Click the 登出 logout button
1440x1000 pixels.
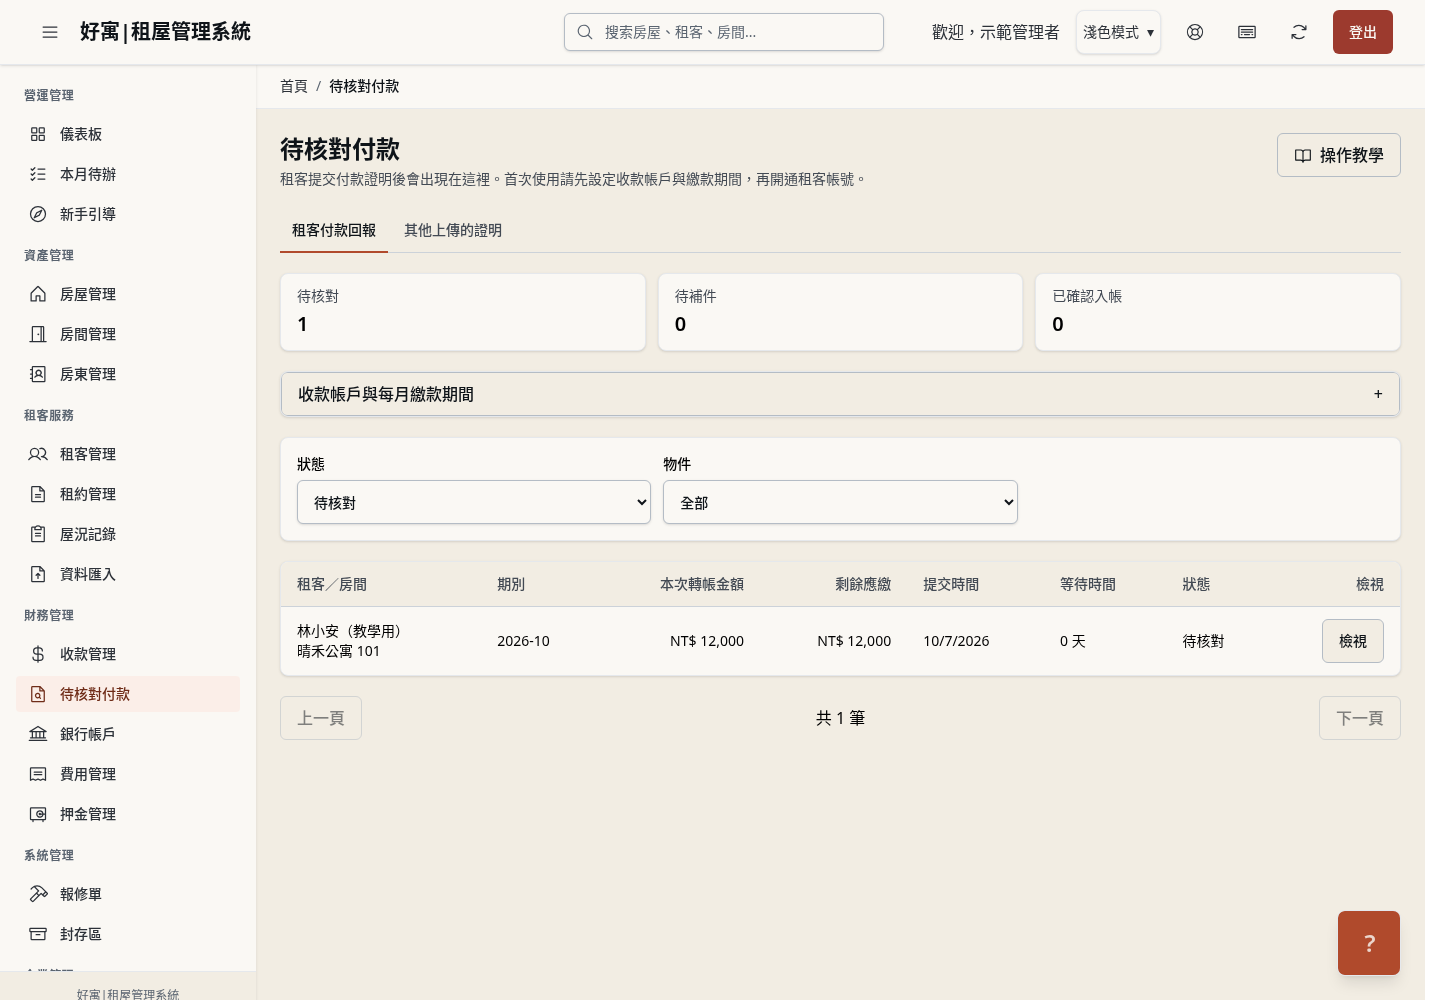tap(1363, 32)
